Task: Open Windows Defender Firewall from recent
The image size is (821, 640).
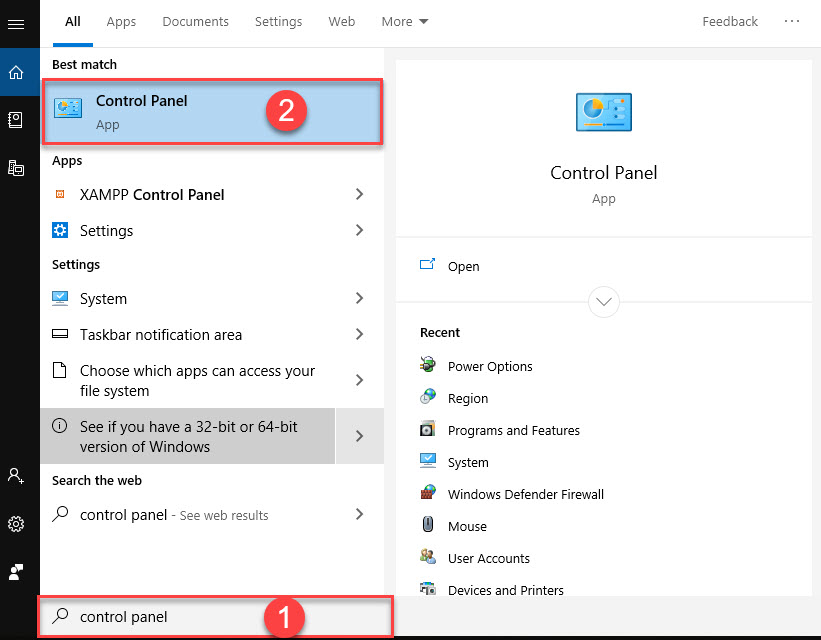Action: tap(526, 494)
